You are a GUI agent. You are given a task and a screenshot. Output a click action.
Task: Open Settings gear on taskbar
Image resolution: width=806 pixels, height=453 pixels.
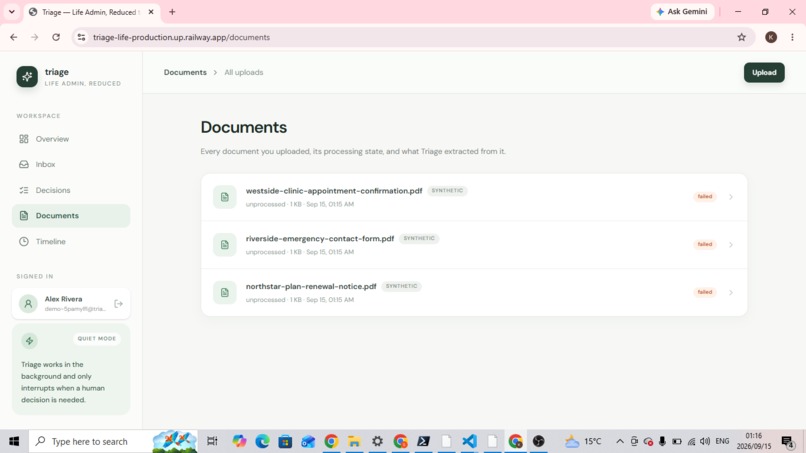pos(377,441)
